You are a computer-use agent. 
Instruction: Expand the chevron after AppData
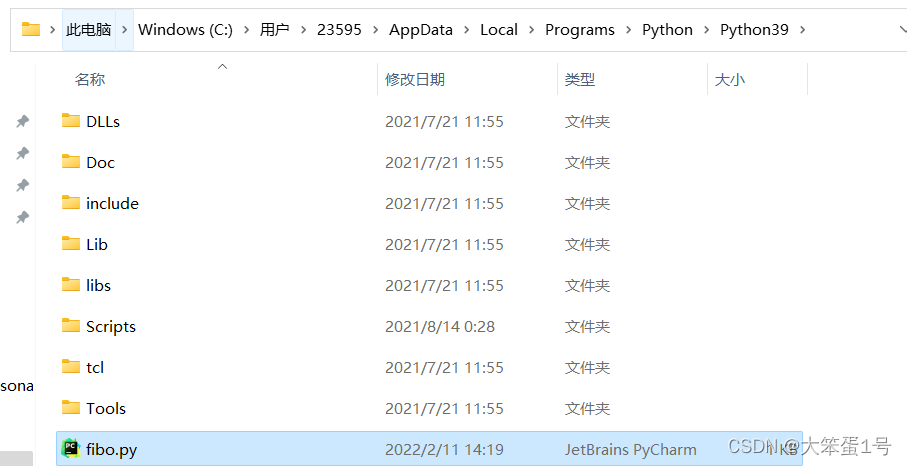[x=467, y=29]
